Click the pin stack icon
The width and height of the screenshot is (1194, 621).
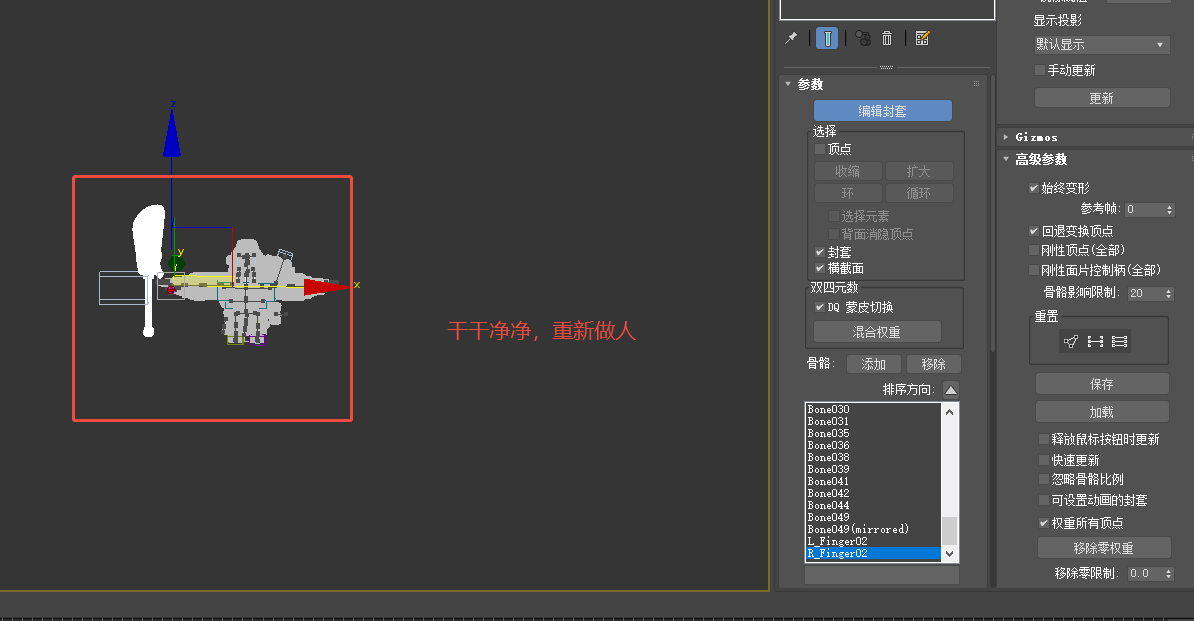(791, 38)
